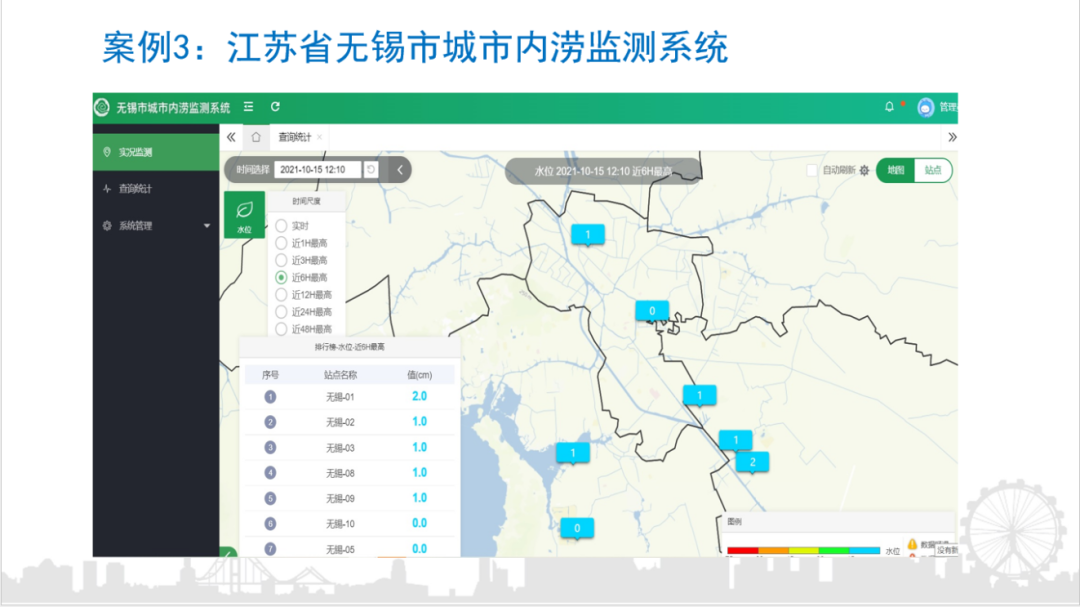Expand the 系统管理 menu arrow
Image resolution: width=1080 pixels, height=607 pixels.
pos(207,226)
